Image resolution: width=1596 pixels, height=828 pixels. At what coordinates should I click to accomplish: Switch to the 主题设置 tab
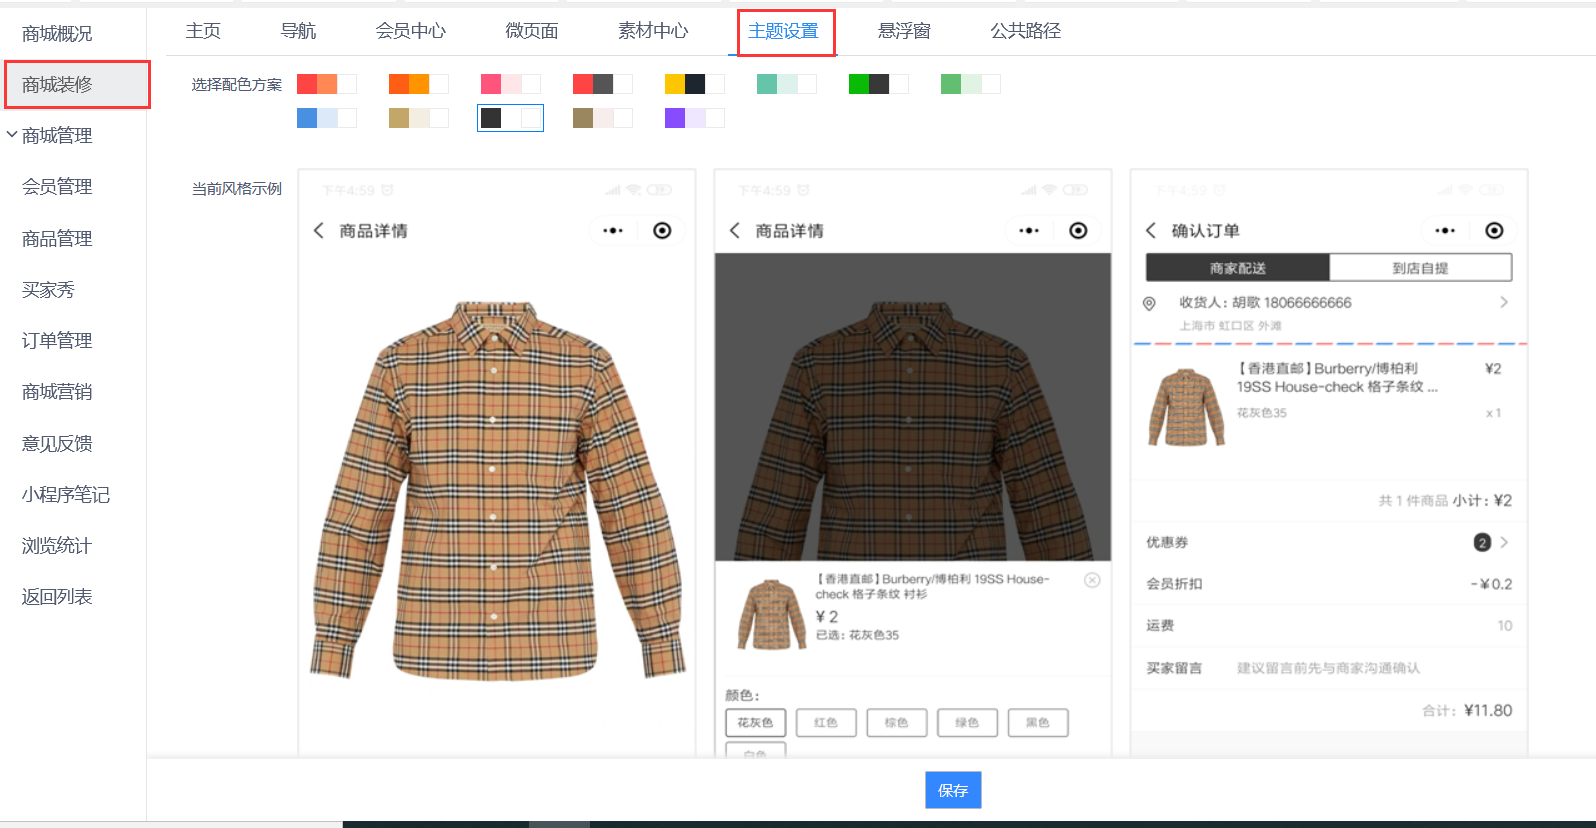[x=784, y=31]
